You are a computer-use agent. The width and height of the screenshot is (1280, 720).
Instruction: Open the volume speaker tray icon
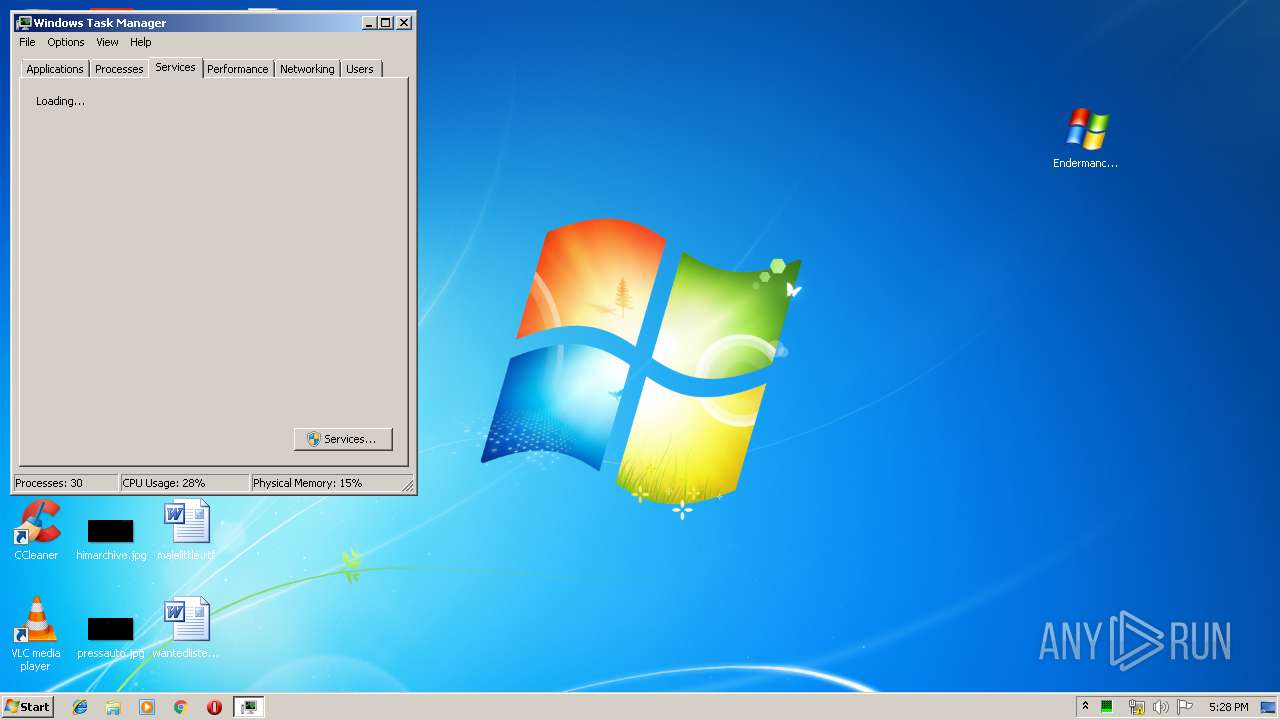1161,707
